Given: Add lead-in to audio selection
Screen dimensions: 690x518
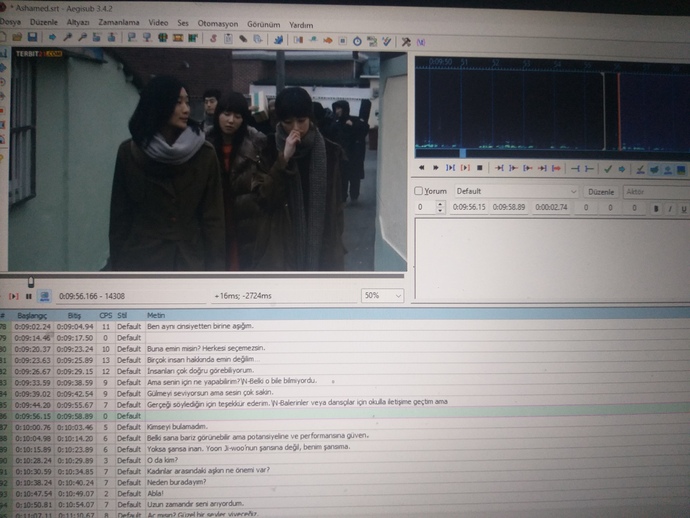Looking at the screenshot, I should pyautogui.click(x=575, y=169).
